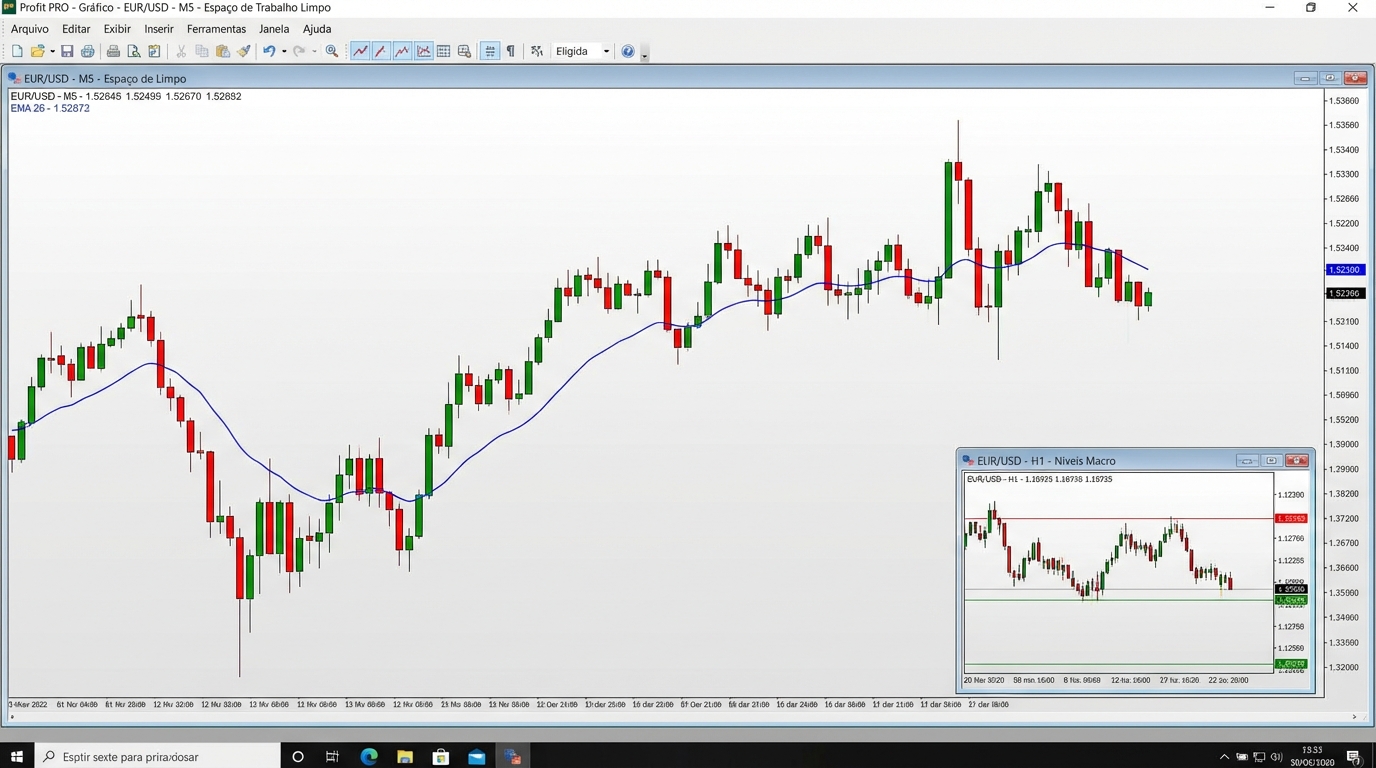Toggle the paragraph marks button
Image resolution: width=1376 pixels, height=768 pixels.
pos(511,51)
